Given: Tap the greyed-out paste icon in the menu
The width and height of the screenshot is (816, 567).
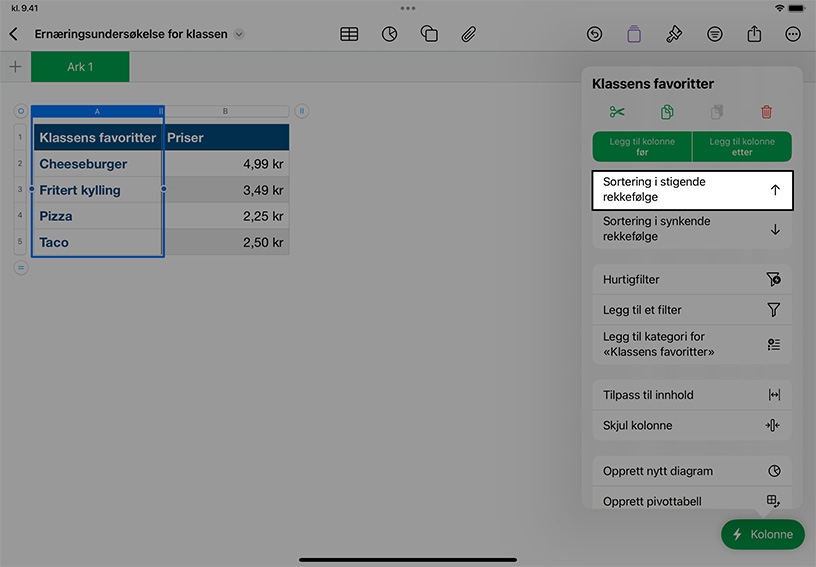Looking at the screenshot, I should tap(717, 112).
